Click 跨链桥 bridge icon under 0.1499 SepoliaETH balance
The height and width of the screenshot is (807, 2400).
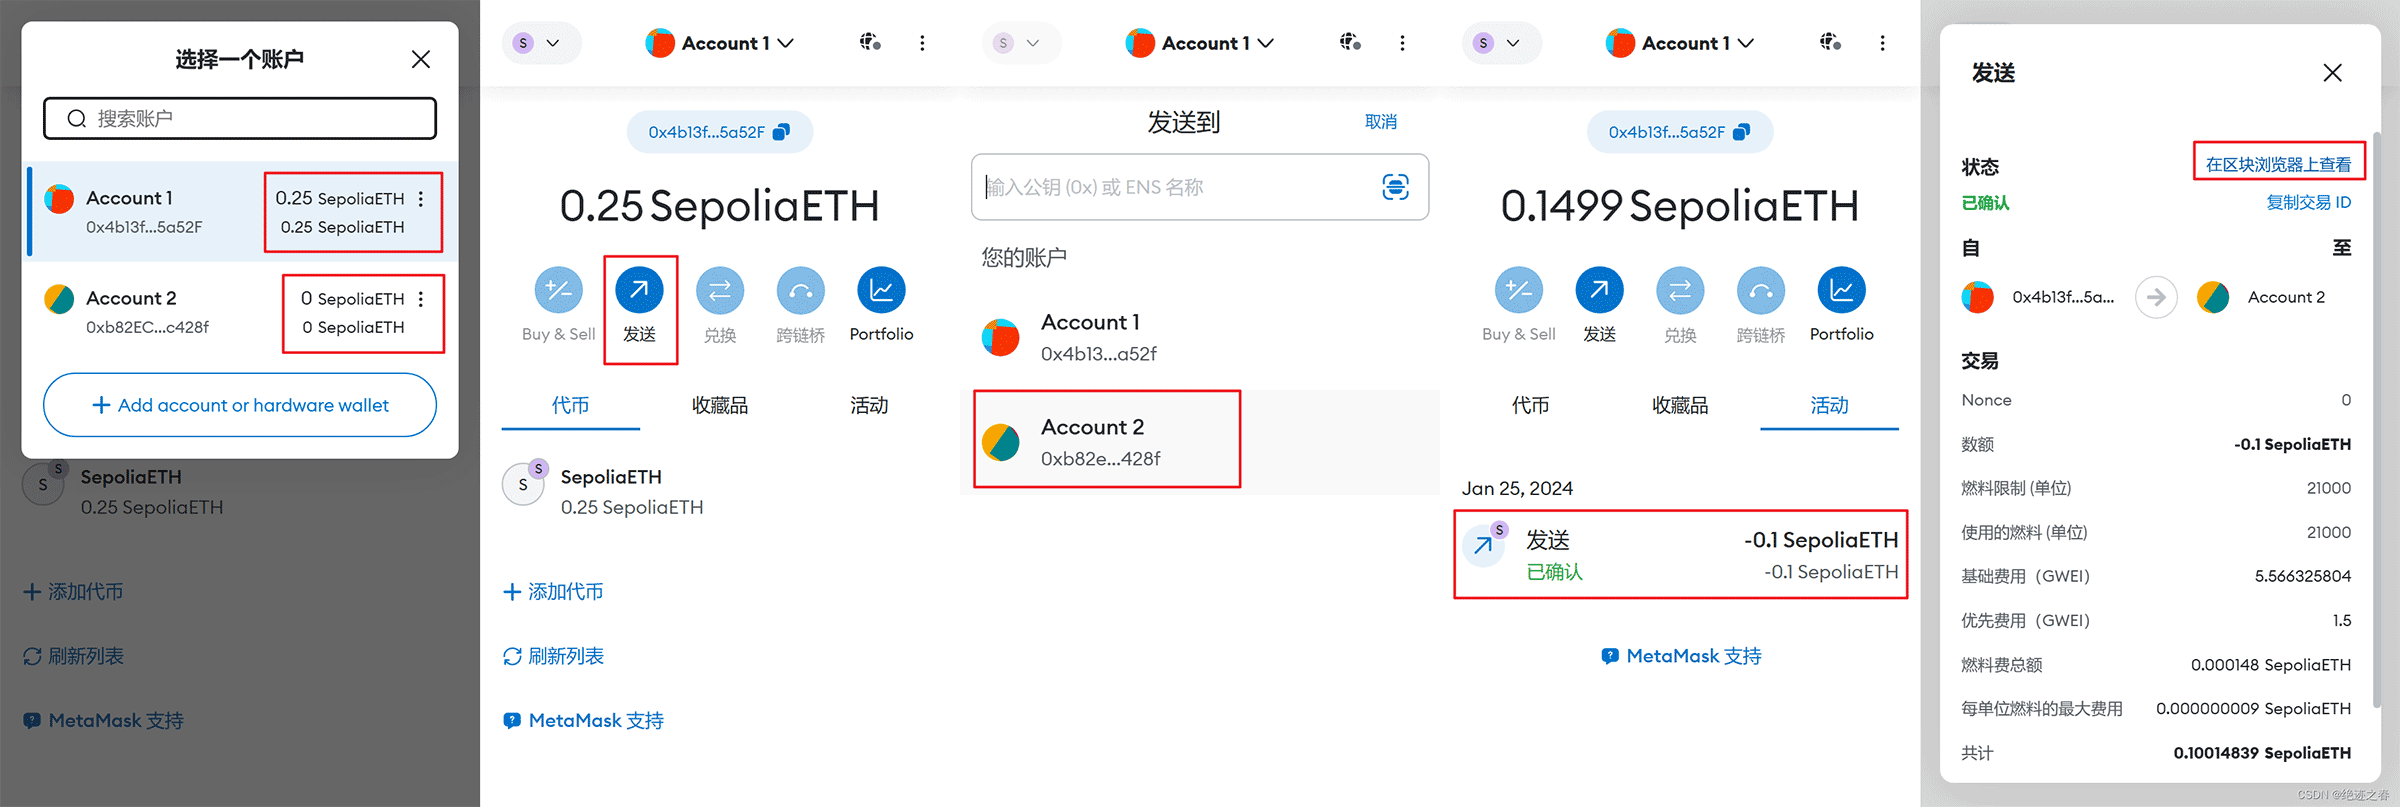pos(1760,291)
